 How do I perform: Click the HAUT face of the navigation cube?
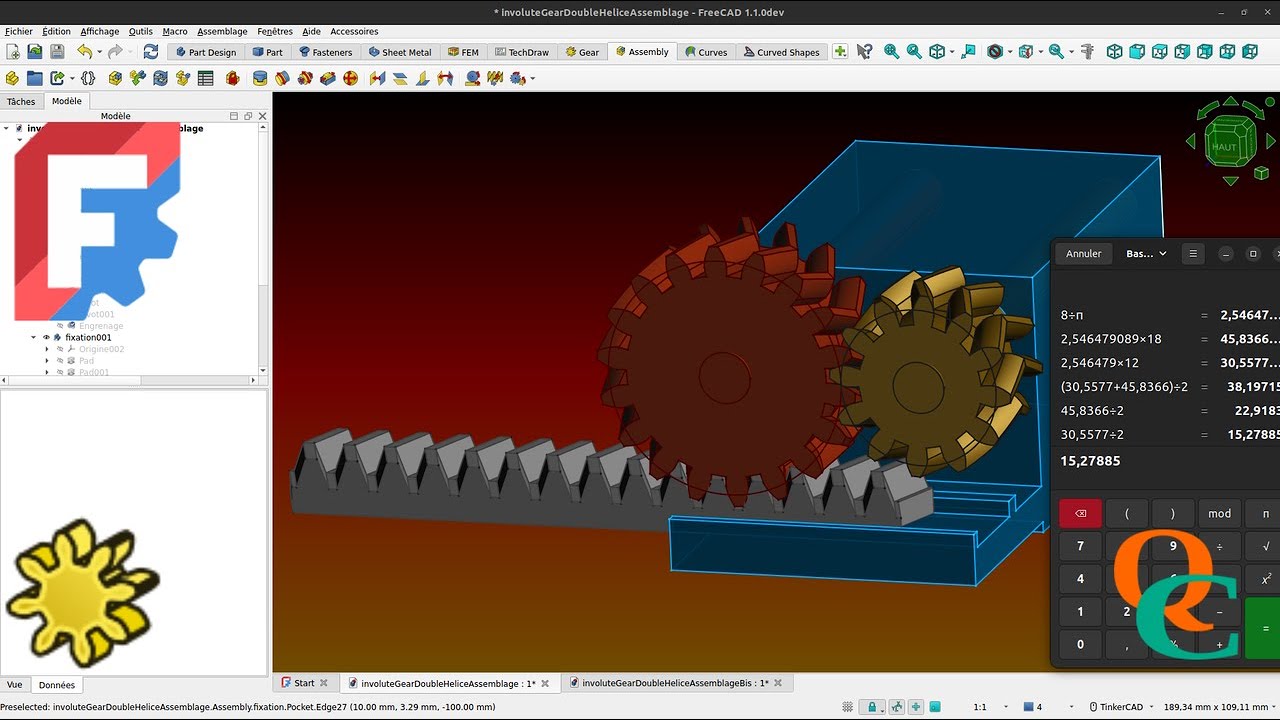pos(1225,146)
